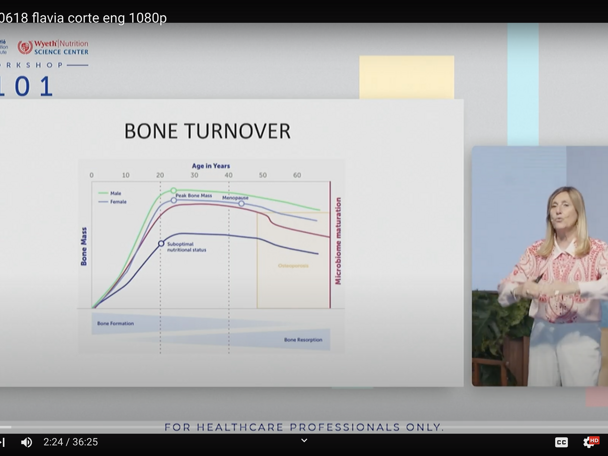Click the BONE TURNOVER slide heading
This screenshot has height=456, width=608.
tap(207, 131)
